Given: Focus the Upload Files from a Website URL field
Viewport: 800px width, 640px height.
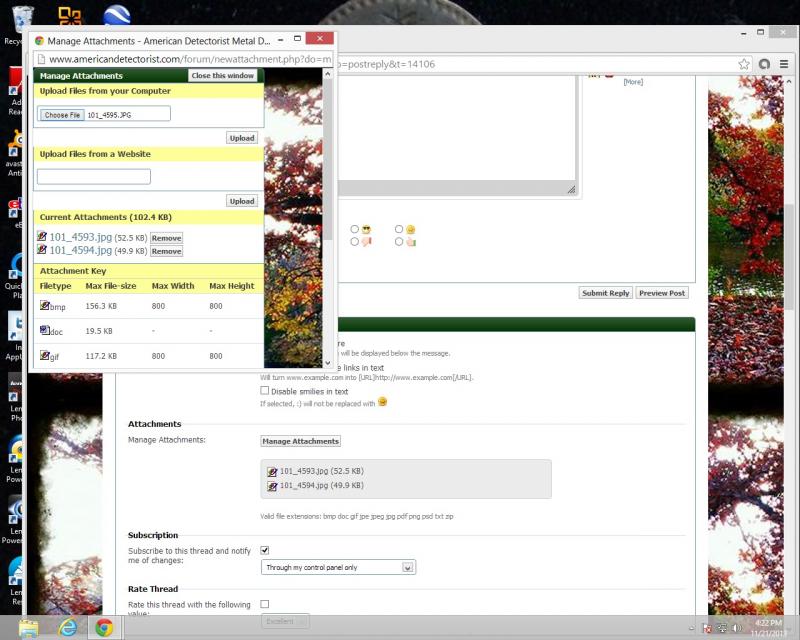Looking at the screenshot, I should [x=94, y=177].
